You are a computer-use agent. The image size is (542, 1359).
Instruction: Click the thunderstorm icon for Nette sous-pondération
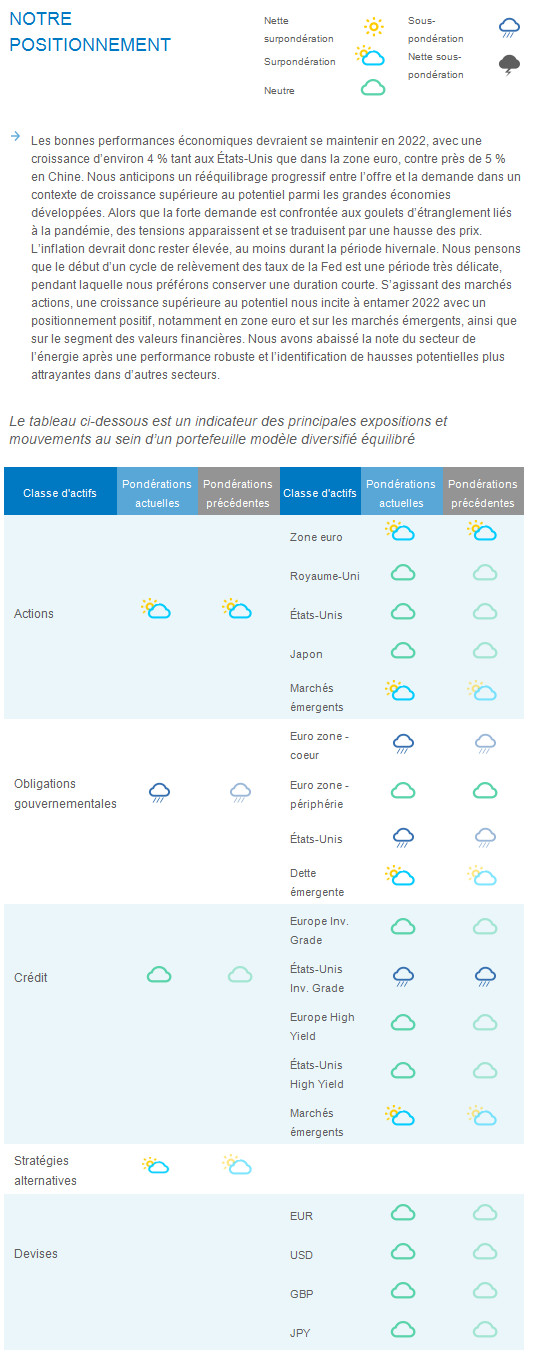510,66
